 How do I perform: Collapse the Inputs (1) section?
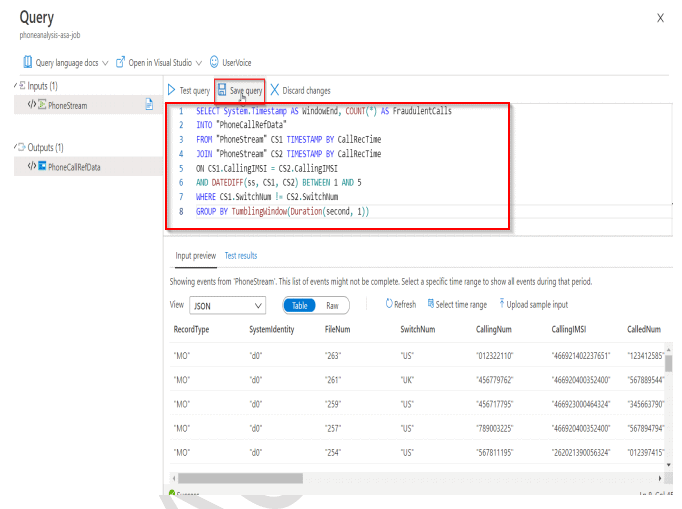tap(16, 85)
